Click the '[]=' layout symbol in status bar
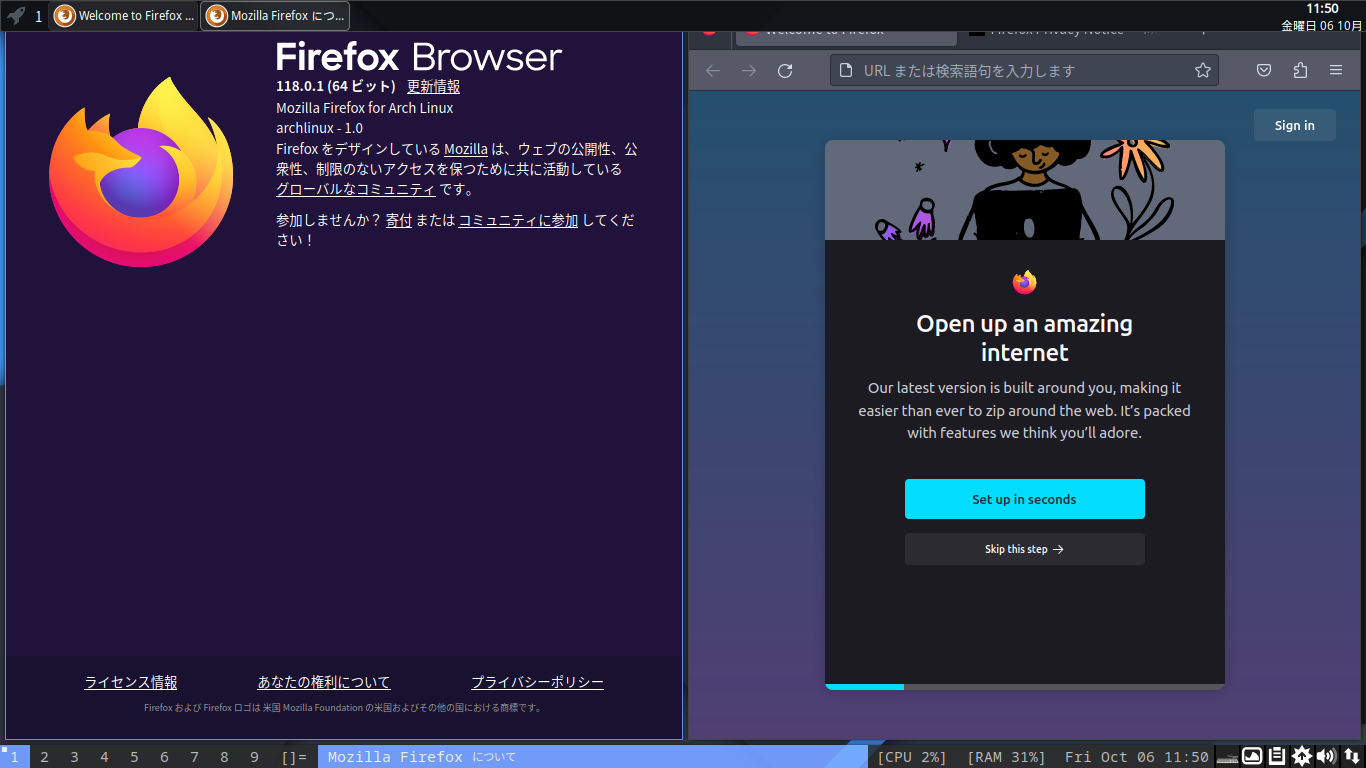Screen dimensions: 1366x768 (x=294, y=757)
